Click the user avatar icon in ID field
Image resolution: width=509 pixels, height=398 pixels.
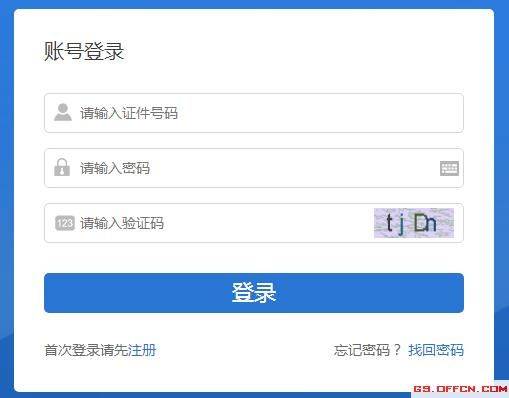pos(63,112)
